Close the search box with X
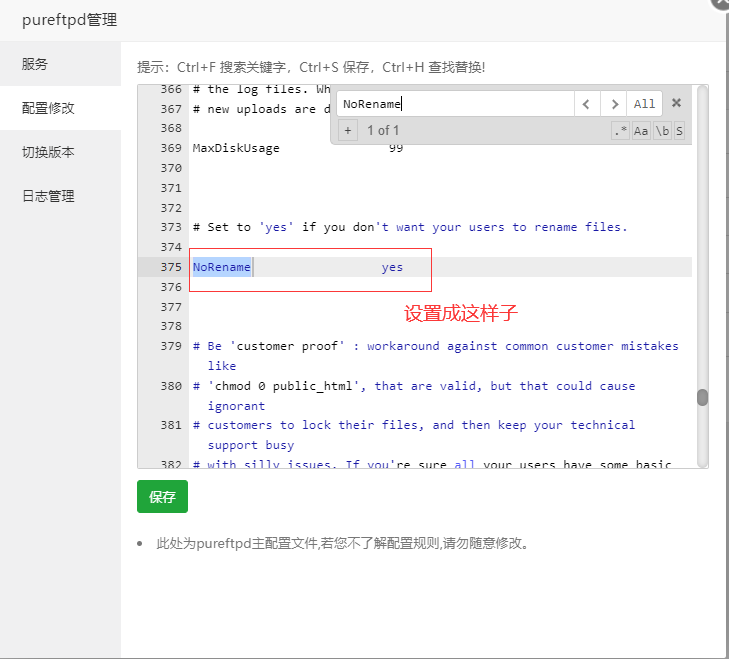The image size is (729, 659). [676, 103]
